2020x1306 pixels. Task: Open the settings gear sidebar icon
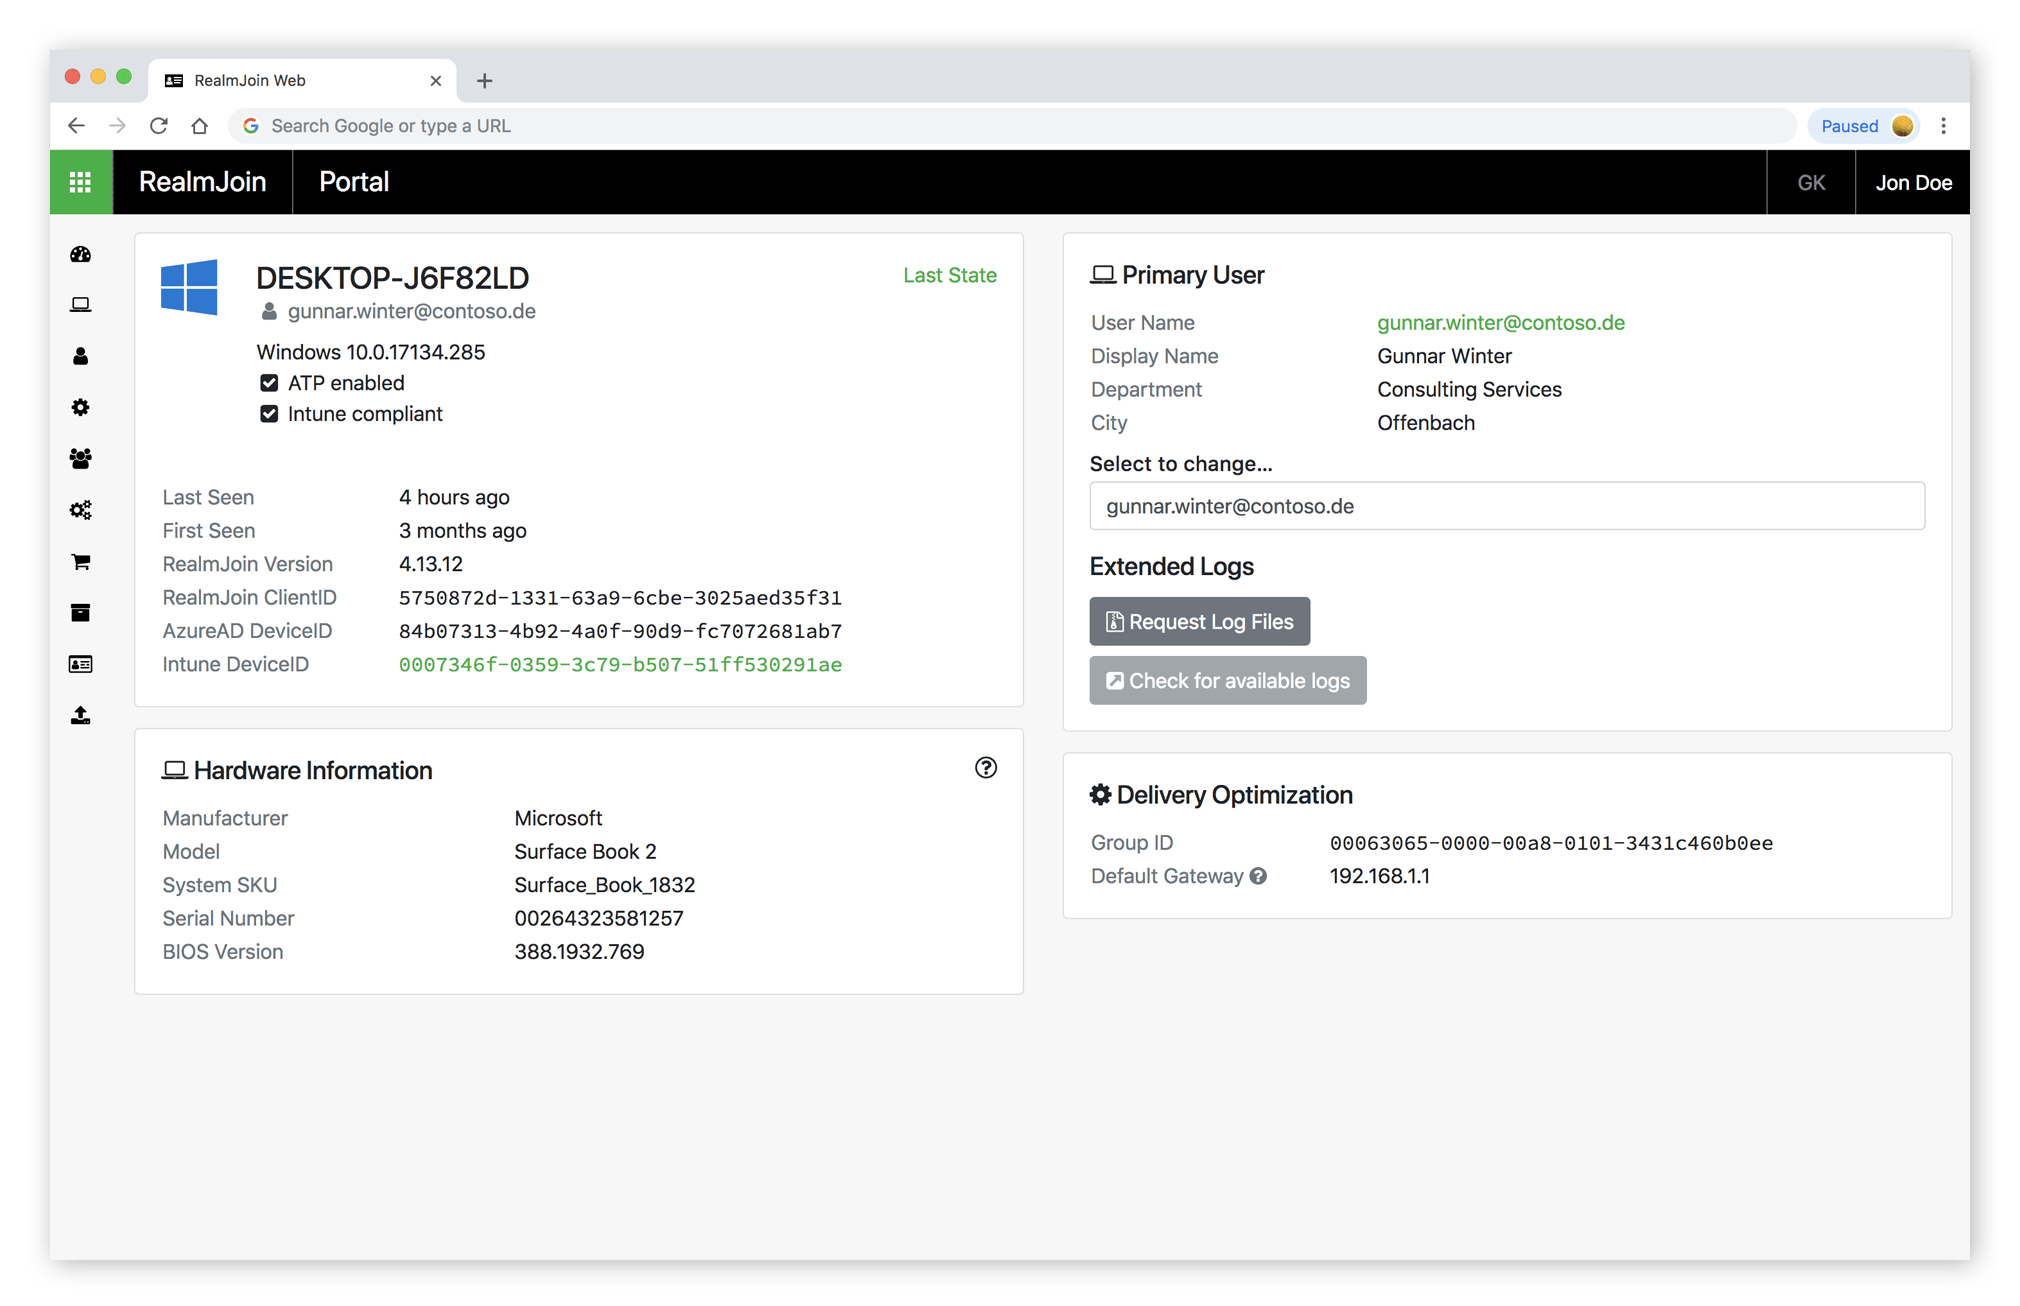(x=81, y=407)
